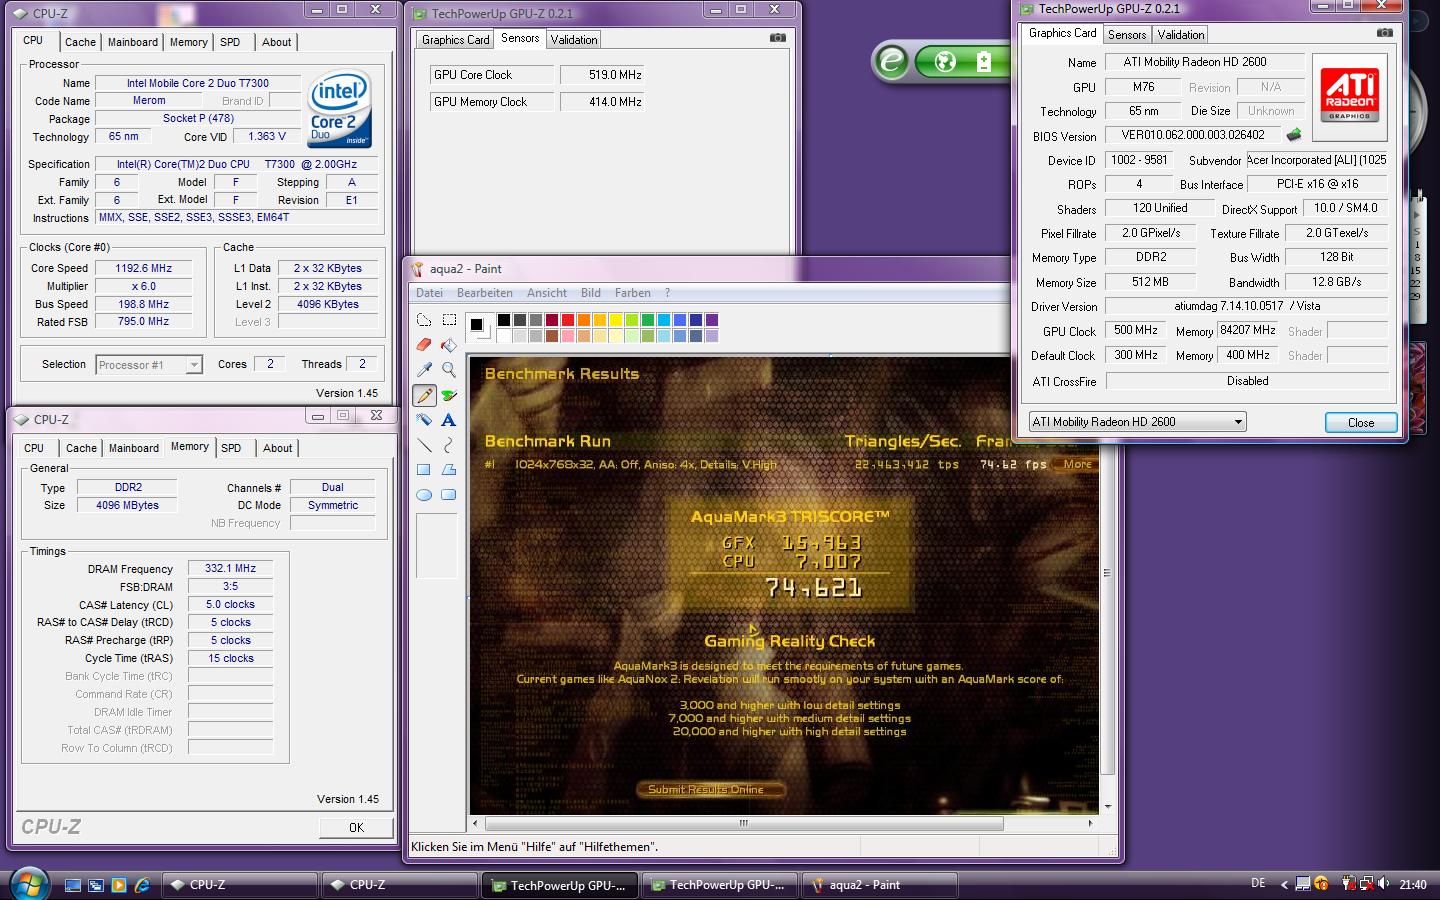This screenshot has width=1440, height=900.
Task: Open About tab in bottom CPU-Z window
Action: point(278,448)
